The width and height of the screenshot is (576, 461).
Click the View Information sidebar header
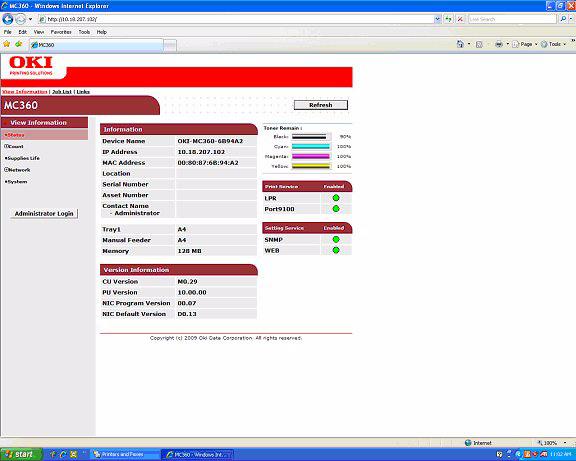(44, 123)
